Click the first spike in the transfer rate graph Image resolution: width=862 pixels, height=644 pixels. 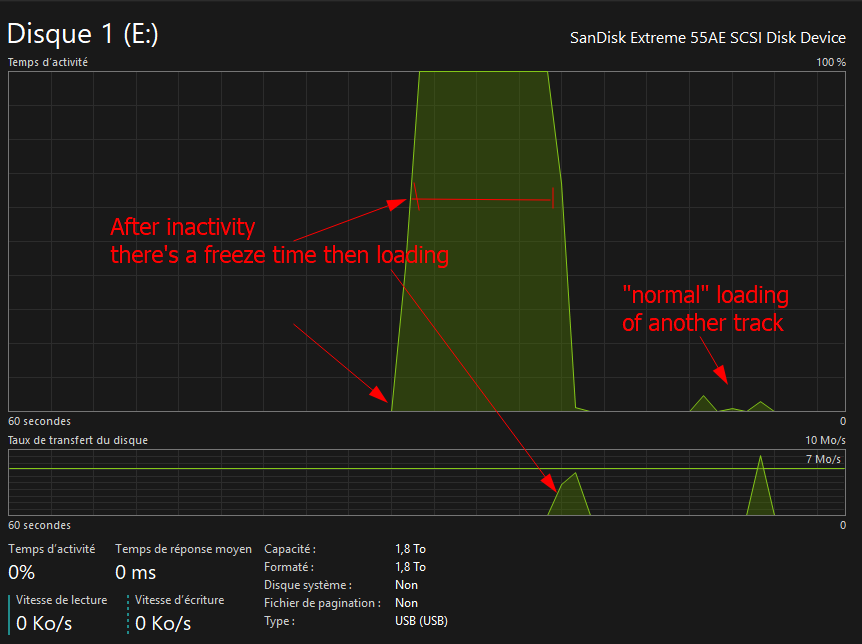coord(569,497)
